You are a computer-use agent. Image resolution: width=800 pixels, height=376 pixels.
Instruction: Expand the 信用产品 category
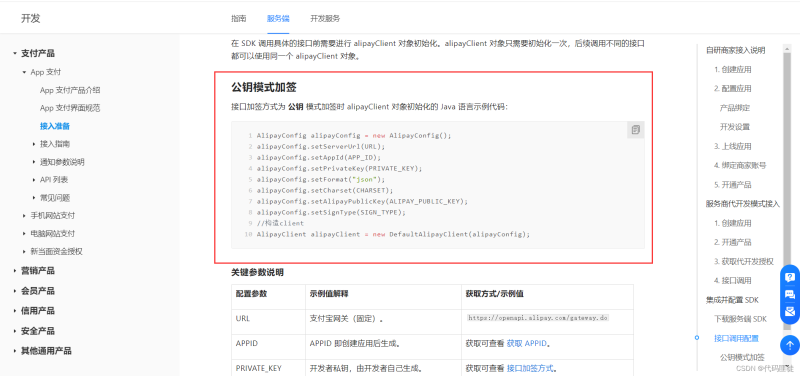coord(15,311)
